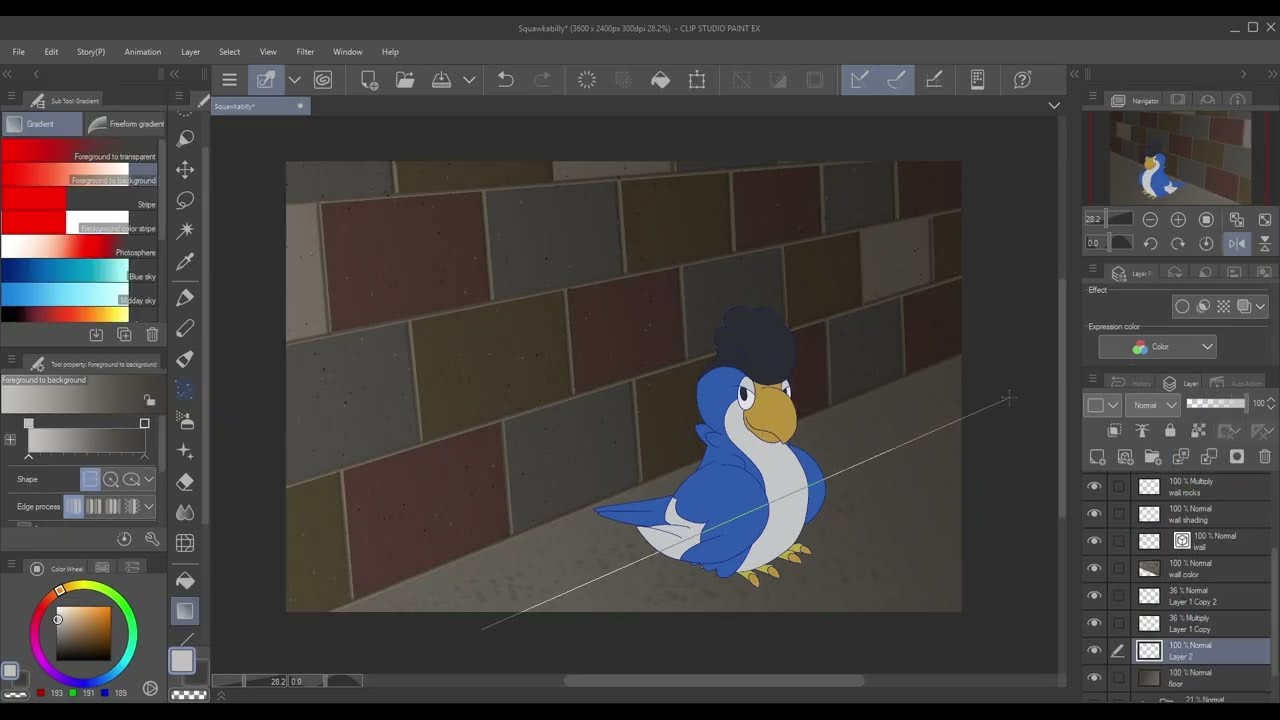Screen dimensions: 1280x720
Task: Rotate canvas left in the Navigator
Action: pos(1150,244)
